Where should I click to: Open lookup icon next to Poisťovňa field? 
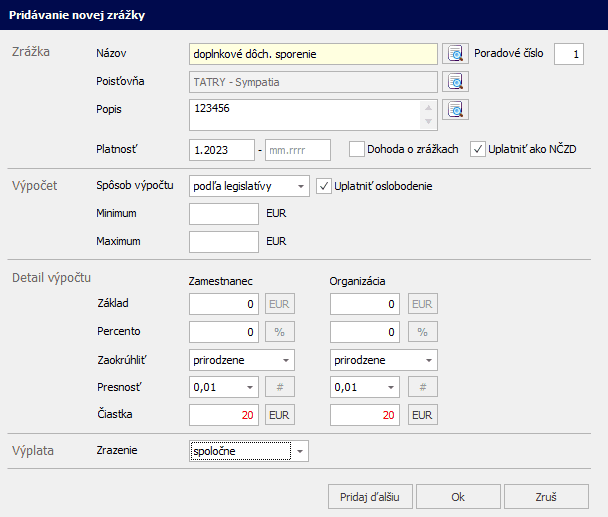456,82
